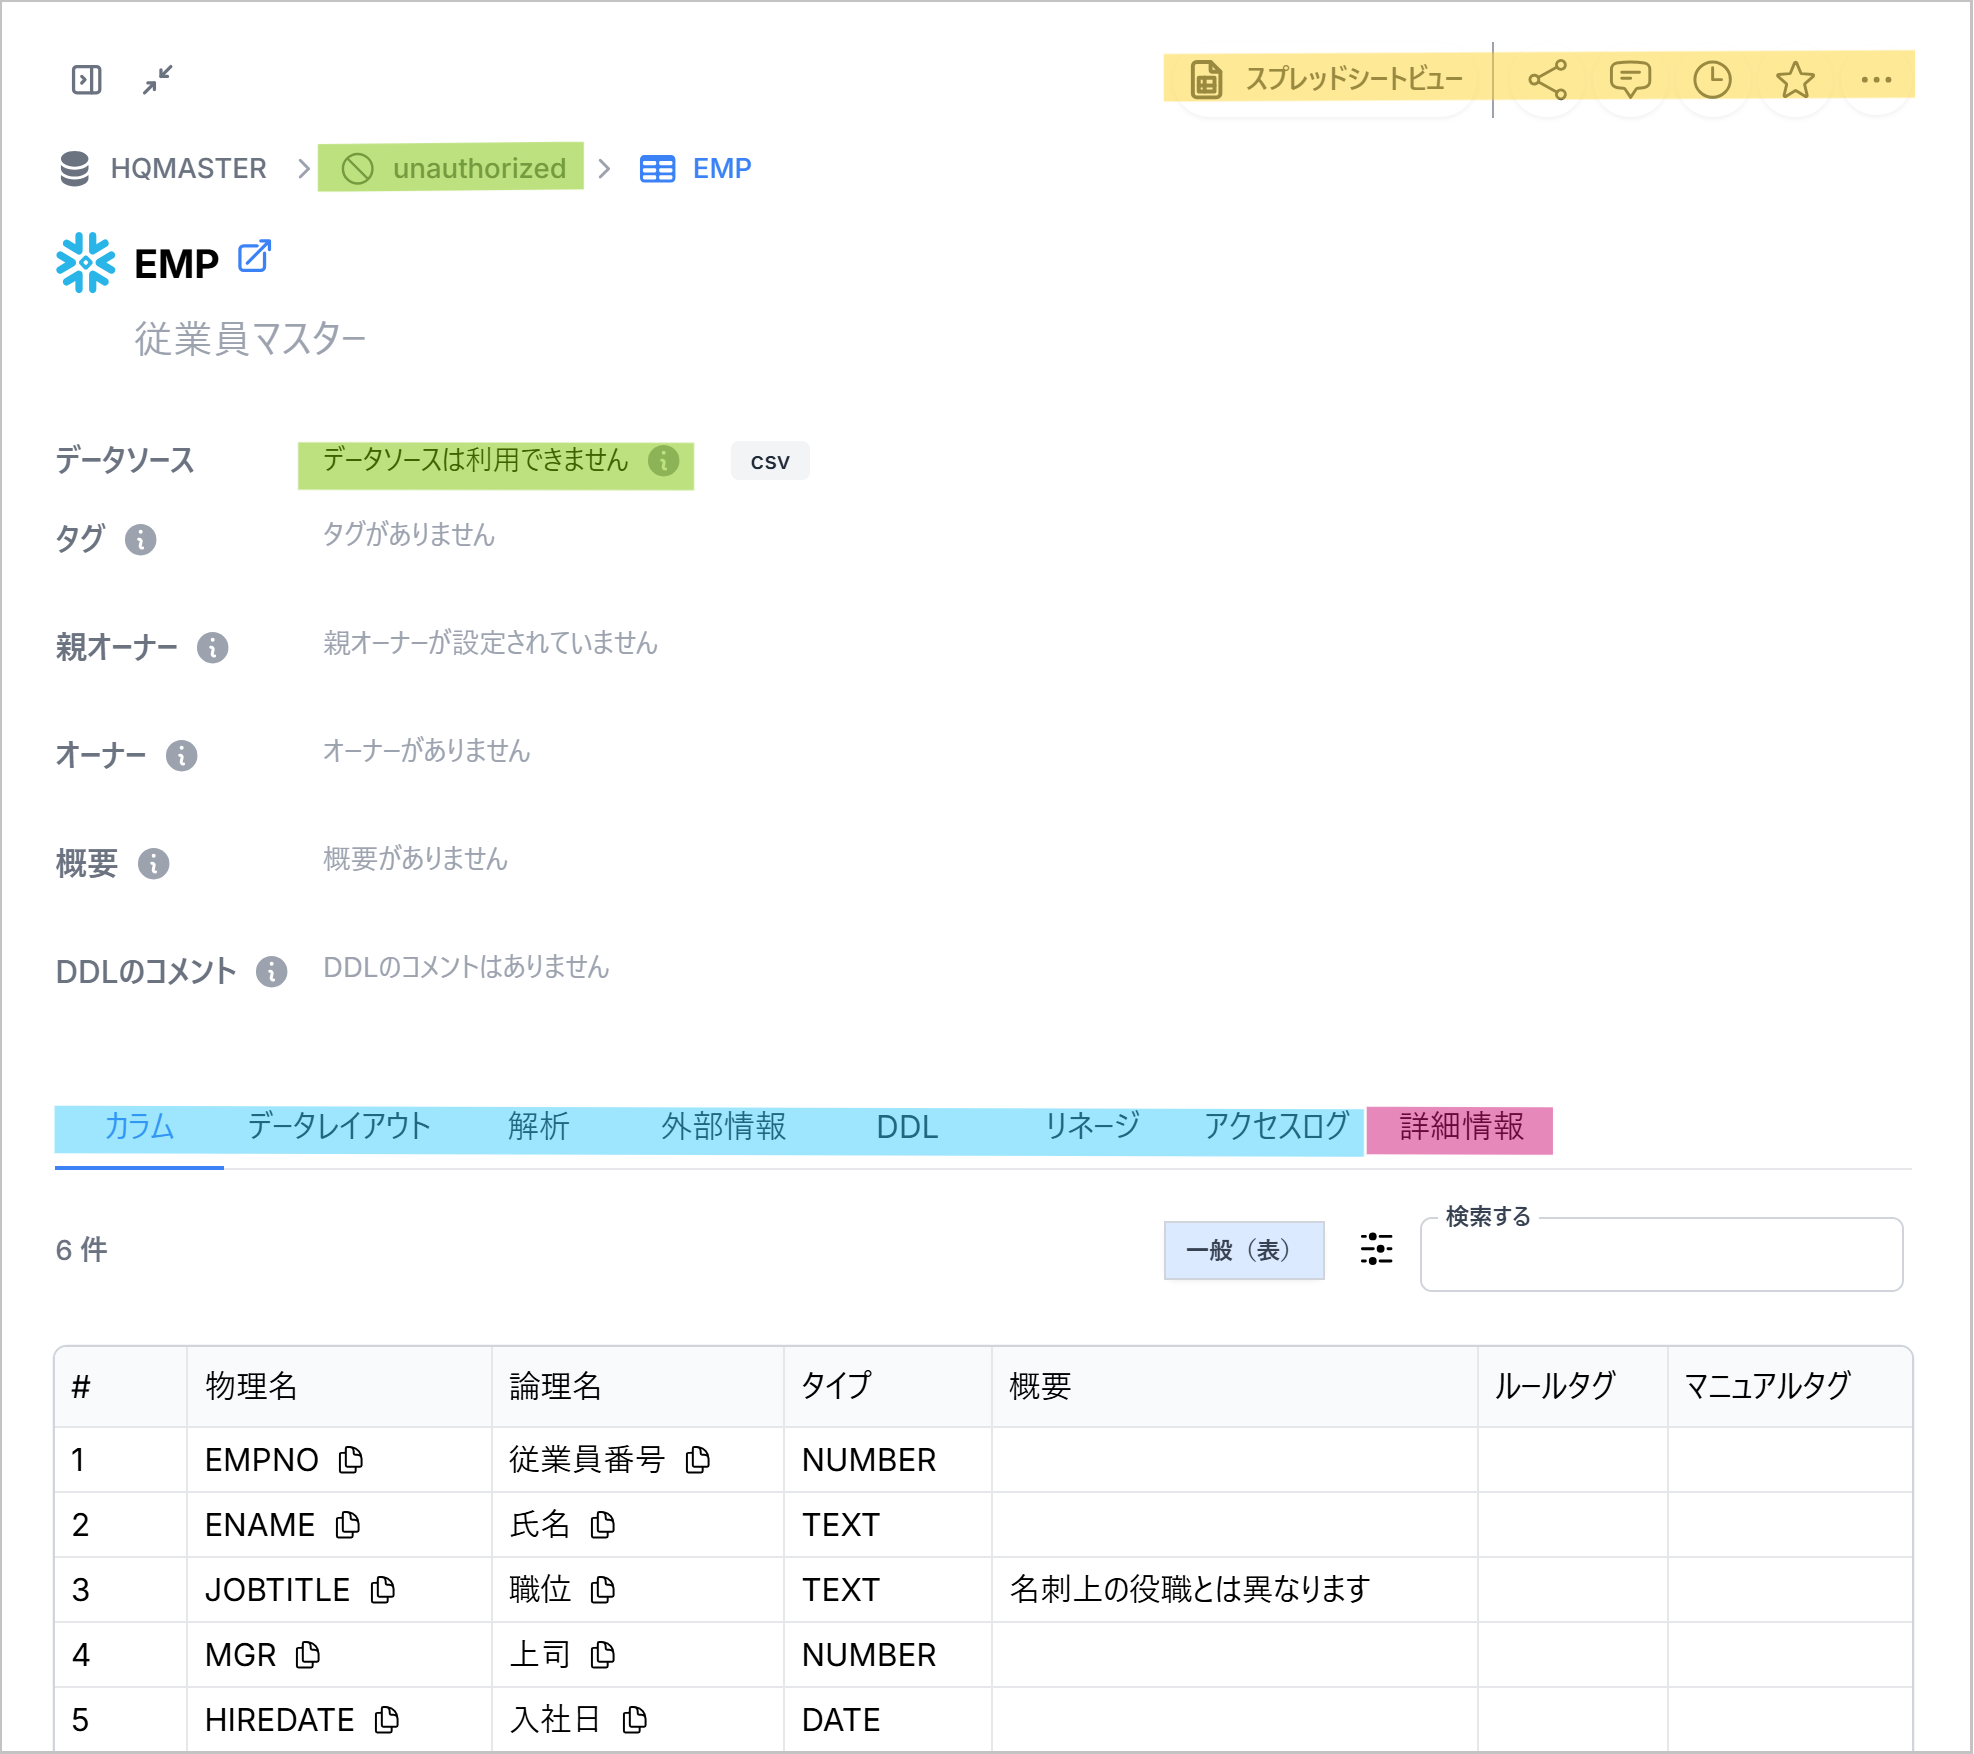
Task: Open the 外部情報 tab
Action: tap(723, 1128)
